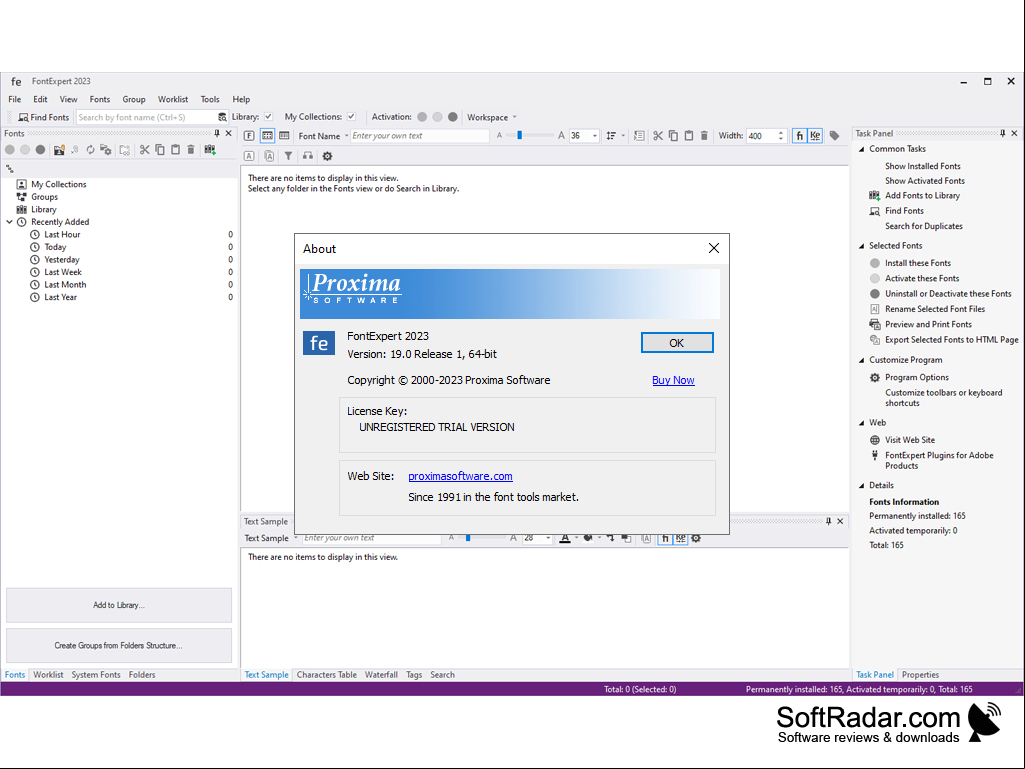
Task: Open the Font Name dropdown
Action: tap(324, 136)
